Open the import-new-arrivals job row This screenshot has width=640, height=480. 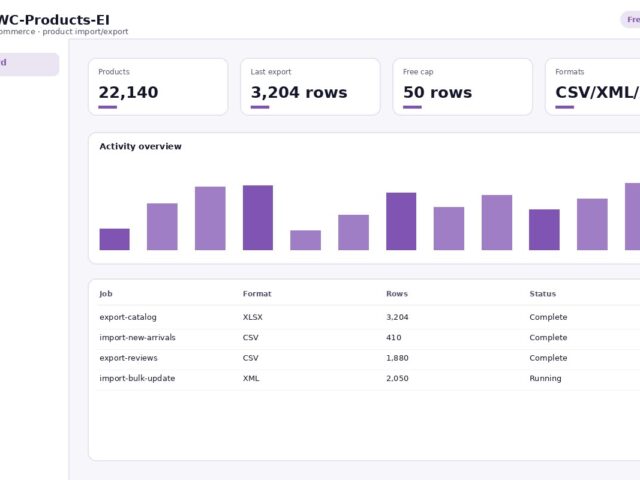pos(368,338)
